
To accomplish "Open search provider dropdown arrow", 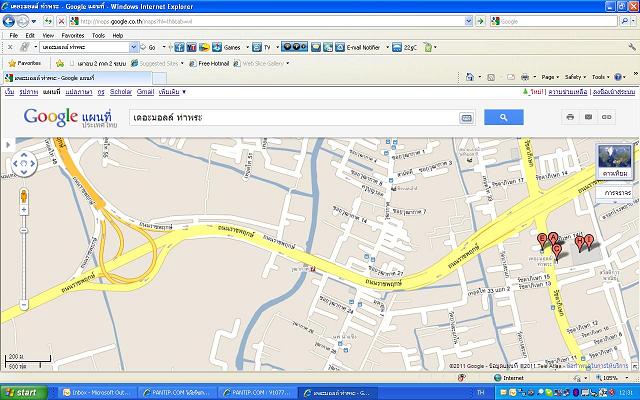I will point(633,21).
